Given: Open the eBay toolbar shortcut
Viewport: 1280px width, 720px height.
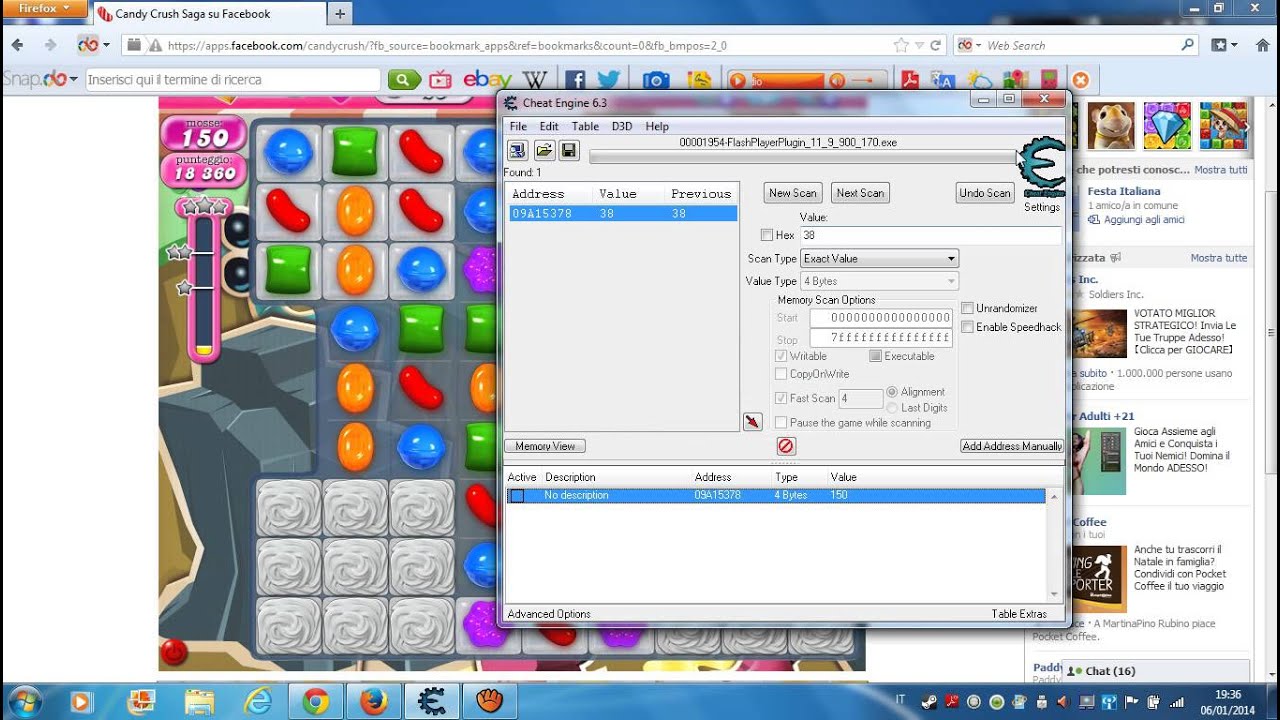Looking at the screenshot, I should (x=487, y=80).
